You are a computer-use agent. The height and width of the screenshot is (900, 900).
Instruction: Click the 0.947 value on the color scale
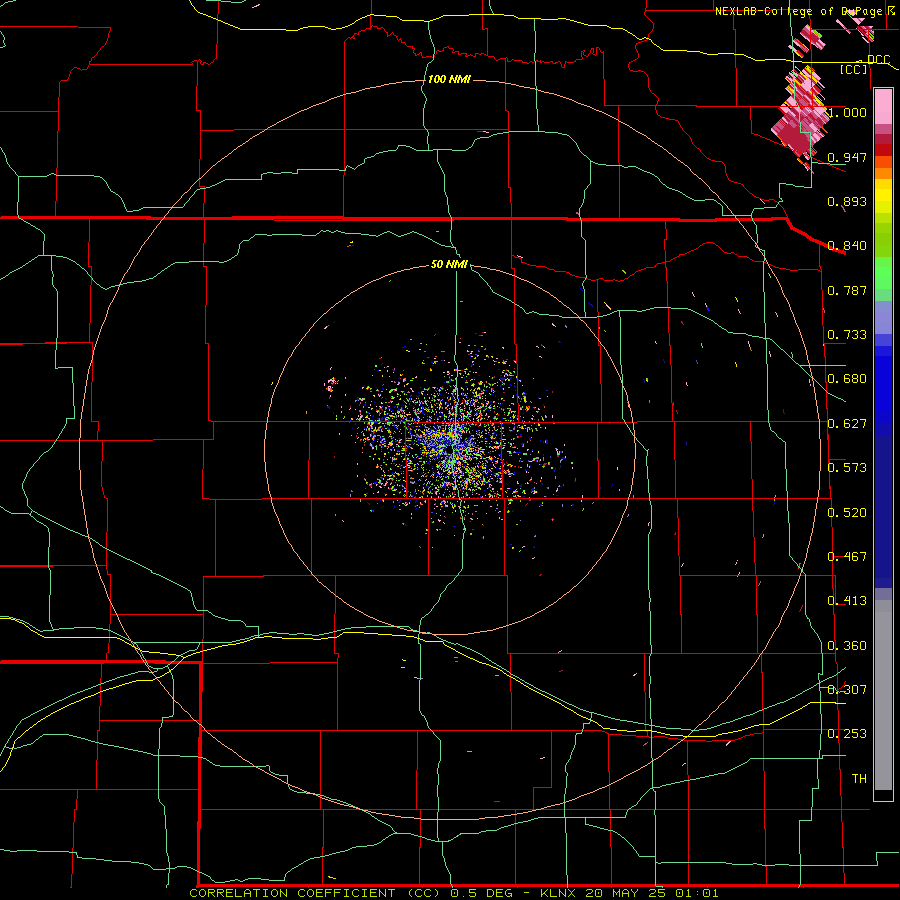coord(847,157)
